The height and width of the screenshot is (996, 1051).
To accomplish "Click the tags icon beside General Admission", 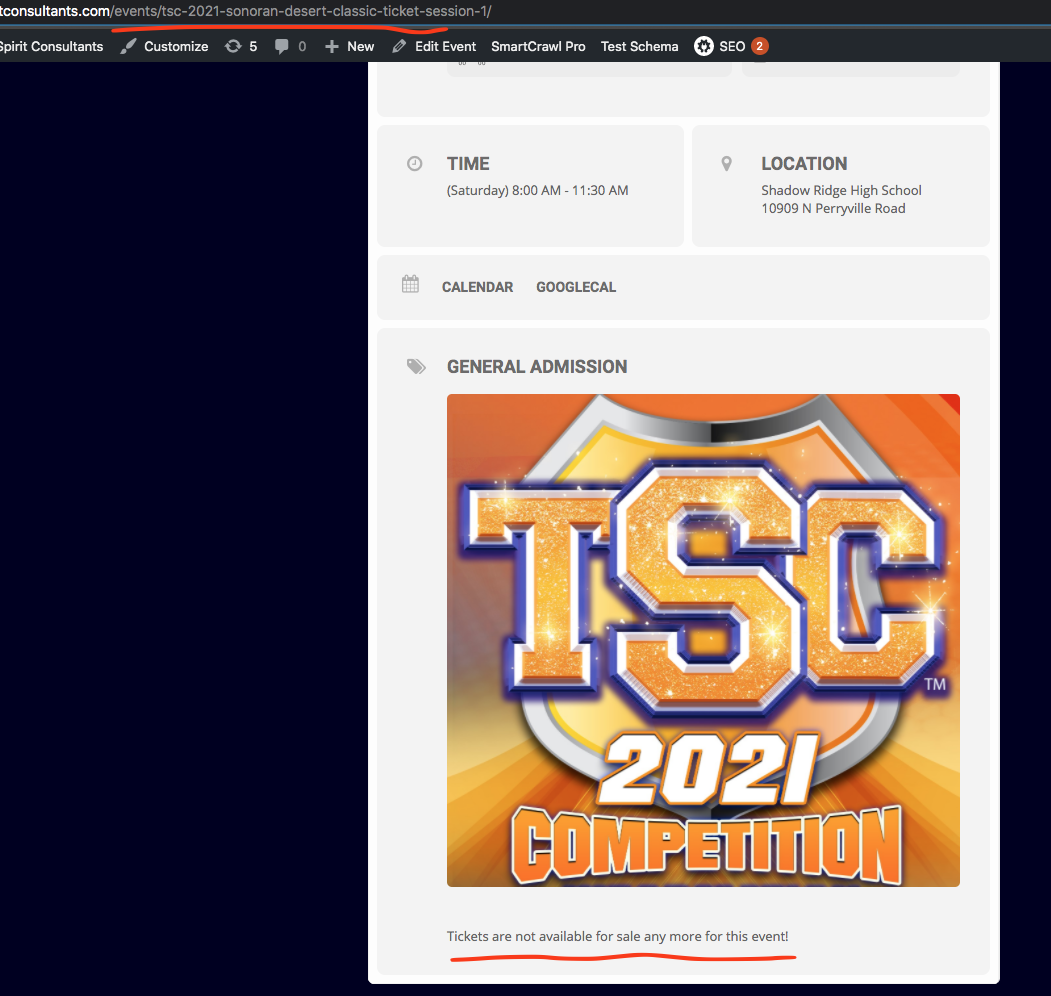I will pos(416,367).
